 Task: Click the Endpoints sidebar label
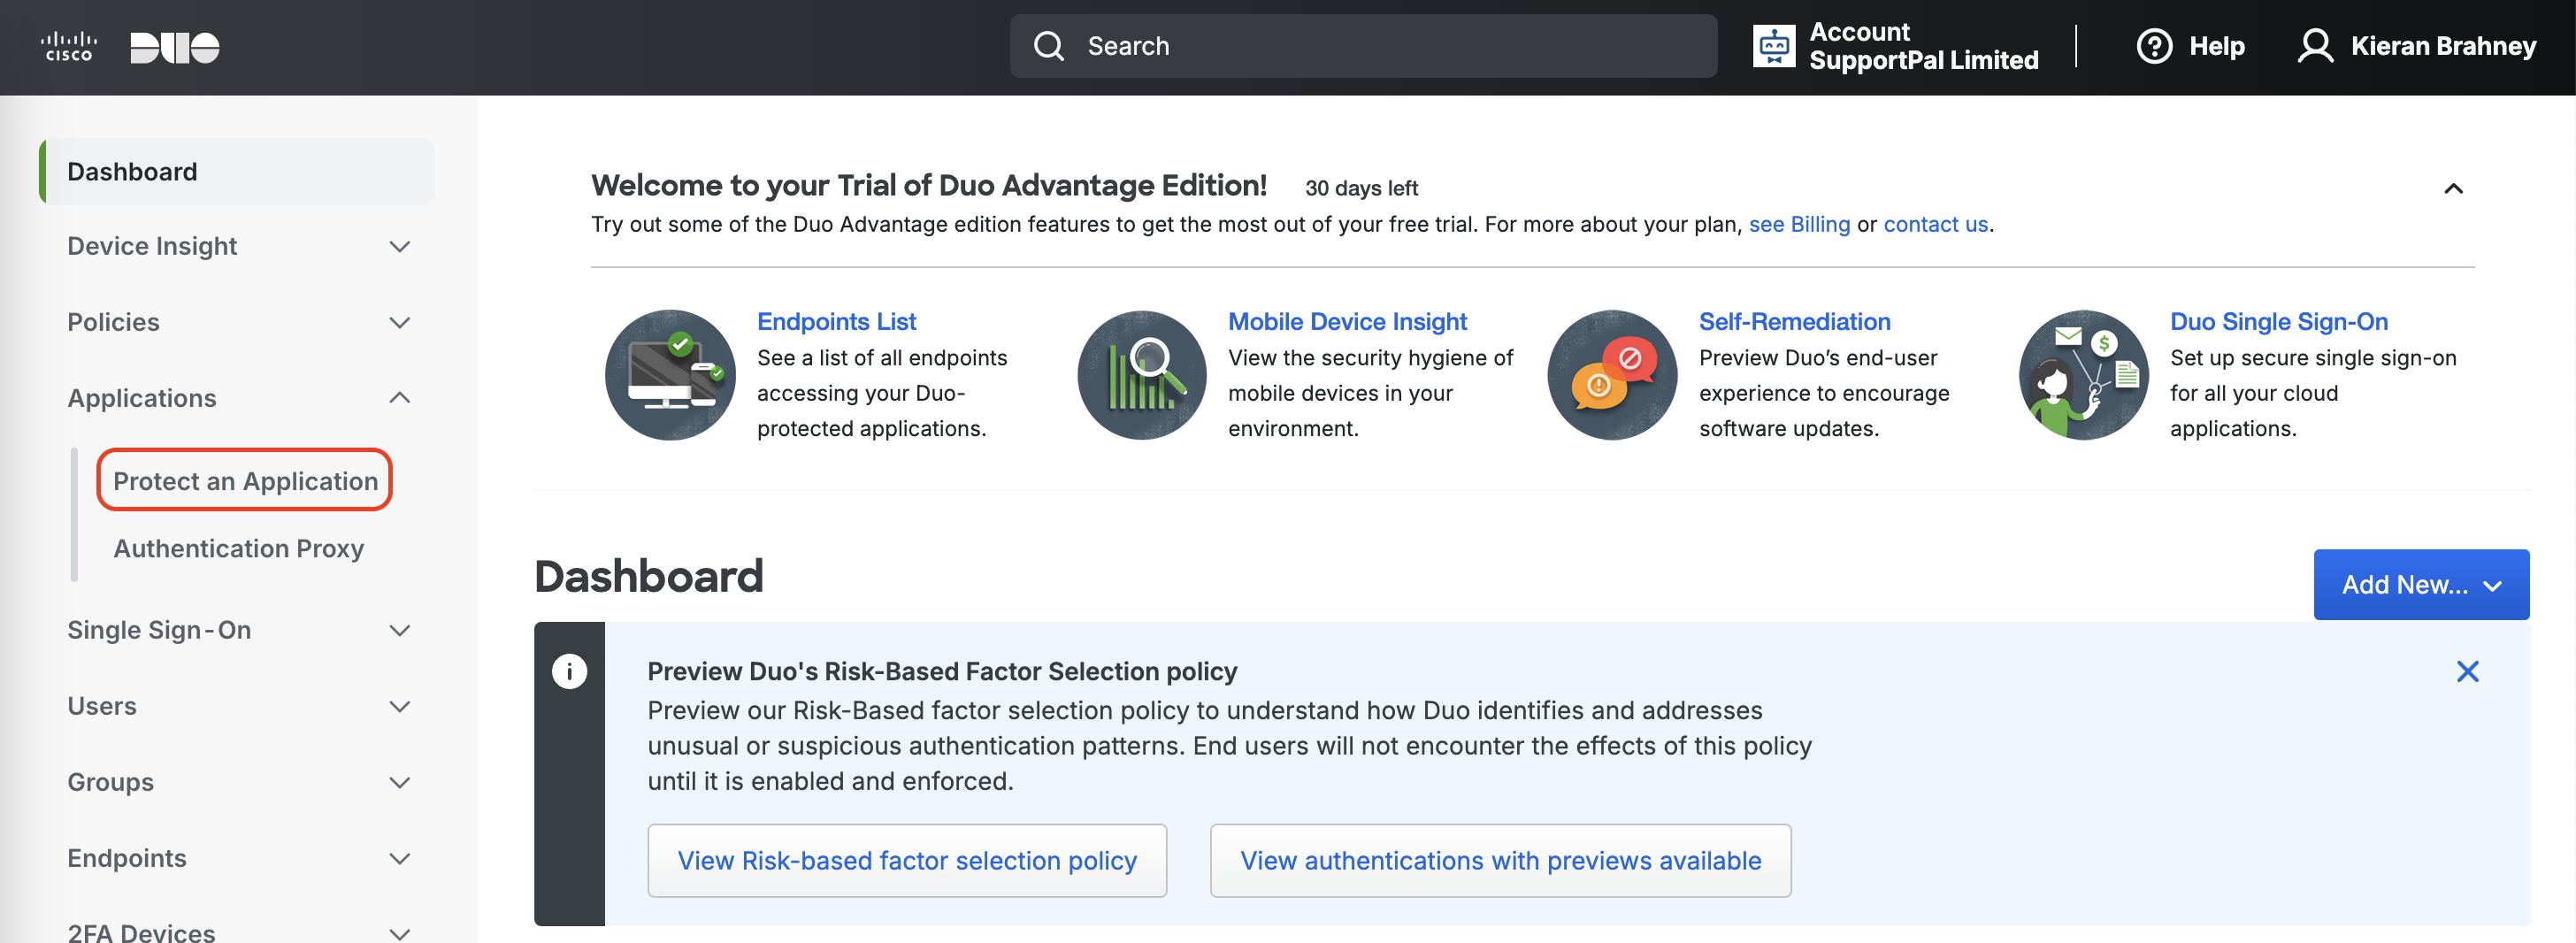126,858
